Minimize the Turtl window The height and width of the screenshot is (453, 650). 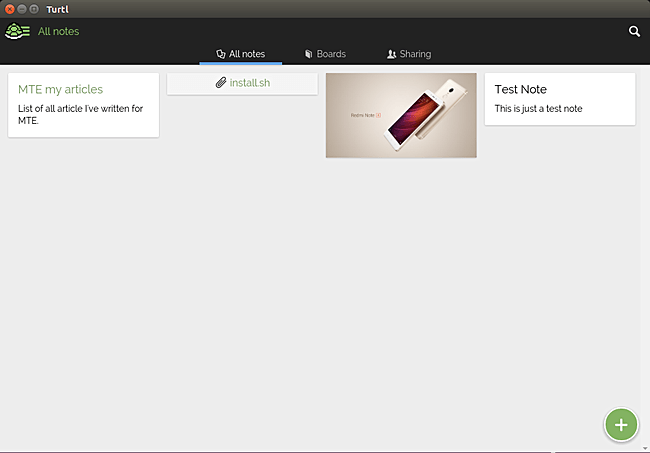[22, 9]
